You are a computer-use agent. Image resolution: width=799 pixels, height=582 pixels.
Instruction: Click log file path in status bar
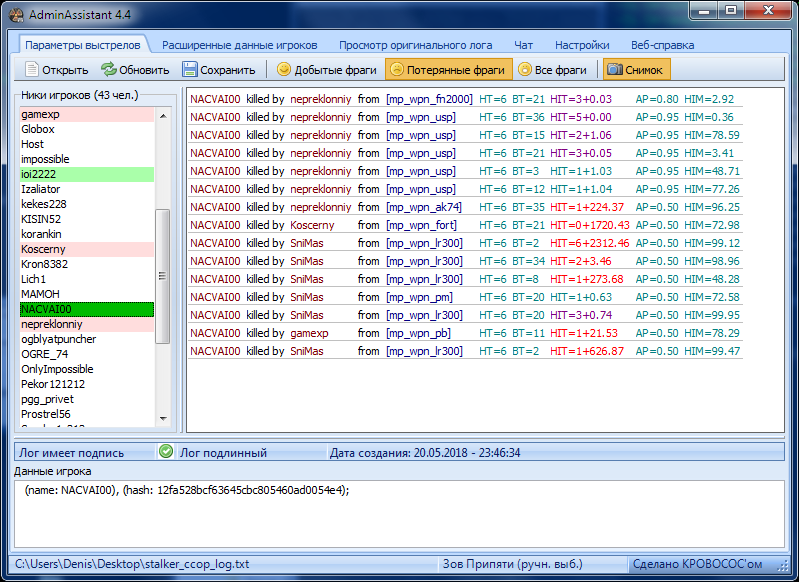(132, 564)
